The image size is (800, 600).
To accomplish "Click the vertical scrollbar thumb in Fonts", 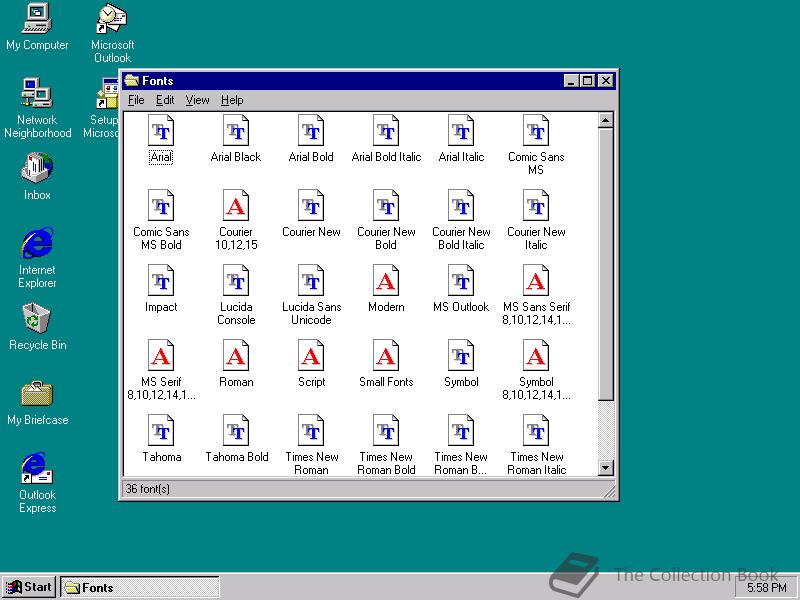I will point(605,264).
